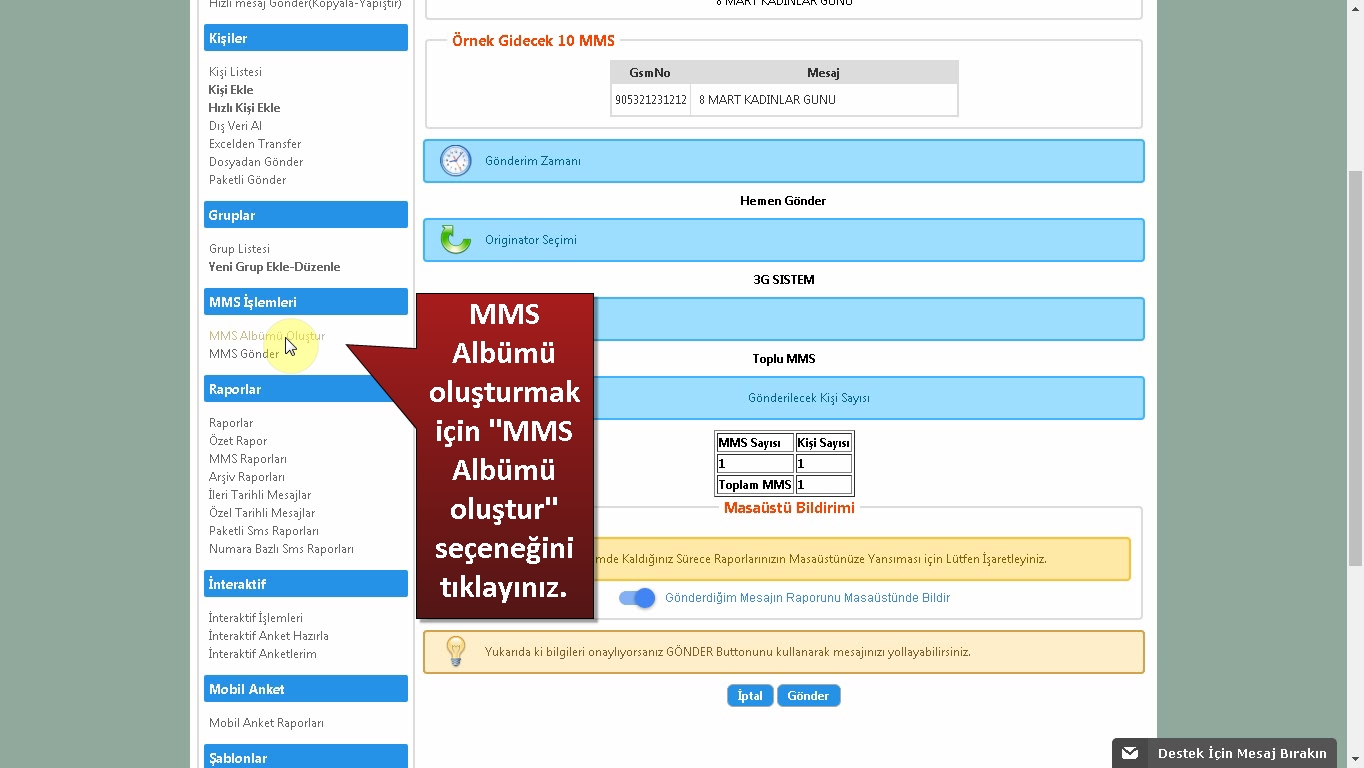Expand the Gönderim Zamanı section
Image resolution: width=1364 pixels, height=768 pixels.
(x=532, y=161)
